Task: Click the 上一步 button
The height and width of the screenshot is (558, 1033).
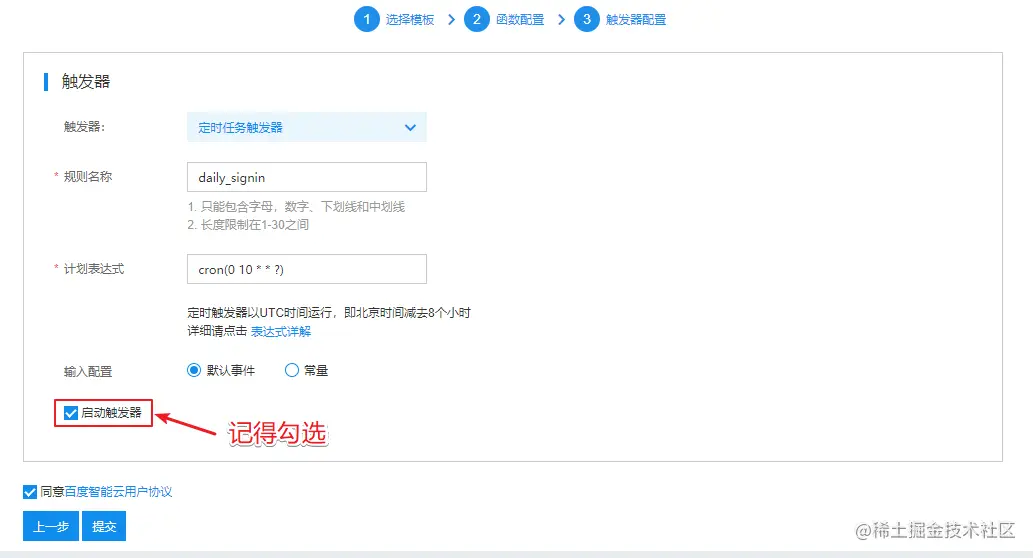Action: tap(51, 526)
